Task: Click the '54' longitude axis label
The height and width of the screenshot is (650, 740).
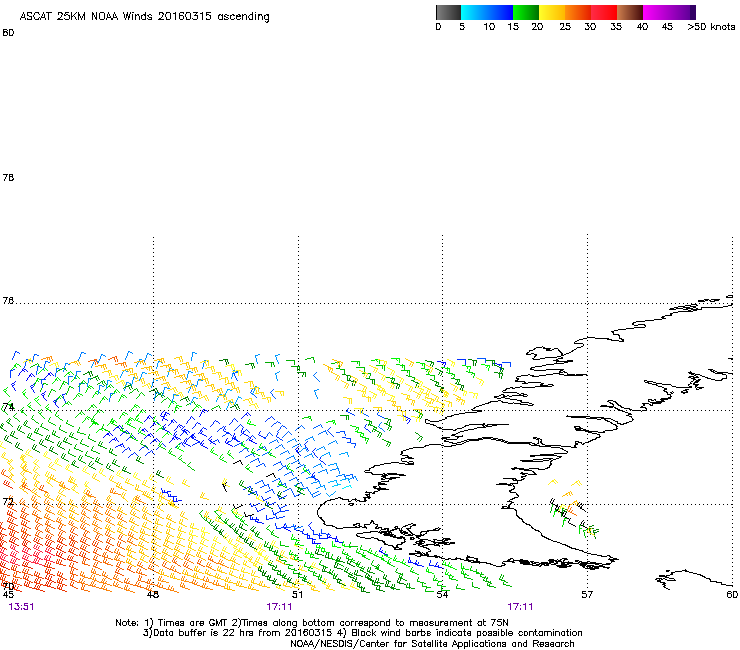Action: tap(442, 594)
